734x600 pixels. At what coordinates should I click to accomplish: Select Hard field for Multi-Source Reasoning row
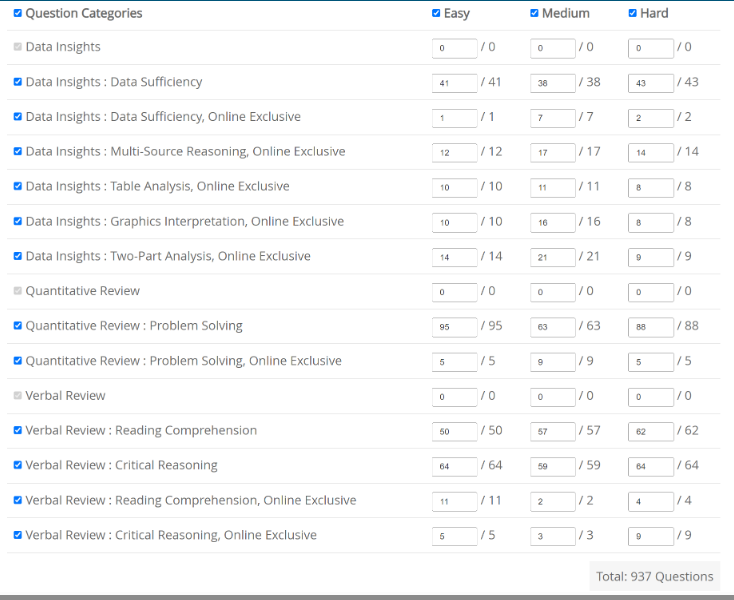[x=651, y=153]
